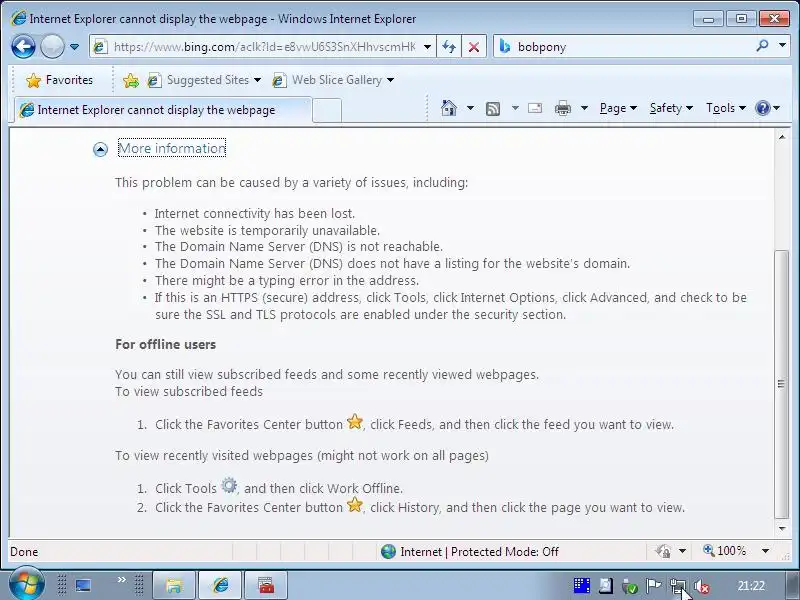The height and width of the screenshot is (600, 800).
Task: Open the privacy status dropdown arrow
Action: click(x=682, y=551)
